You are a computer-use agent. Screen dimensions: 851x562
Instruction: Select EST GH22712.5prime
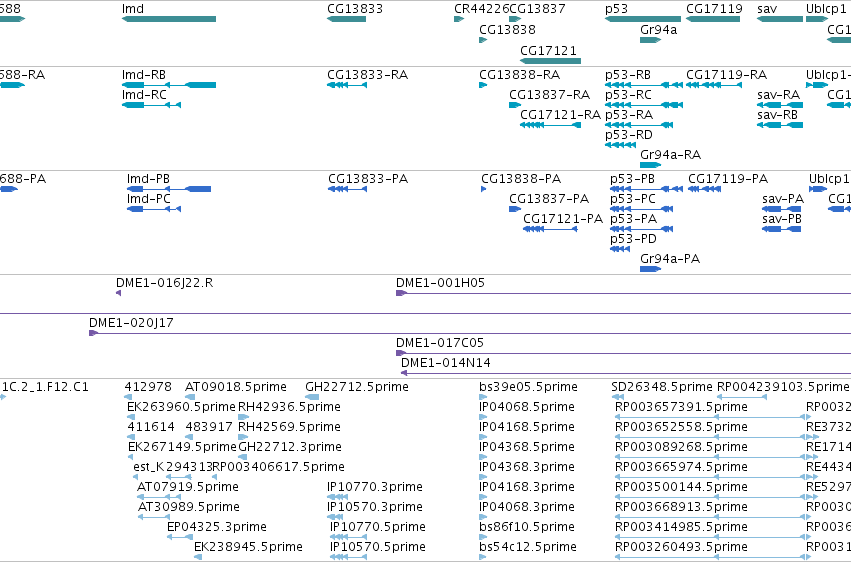(312, 397)
